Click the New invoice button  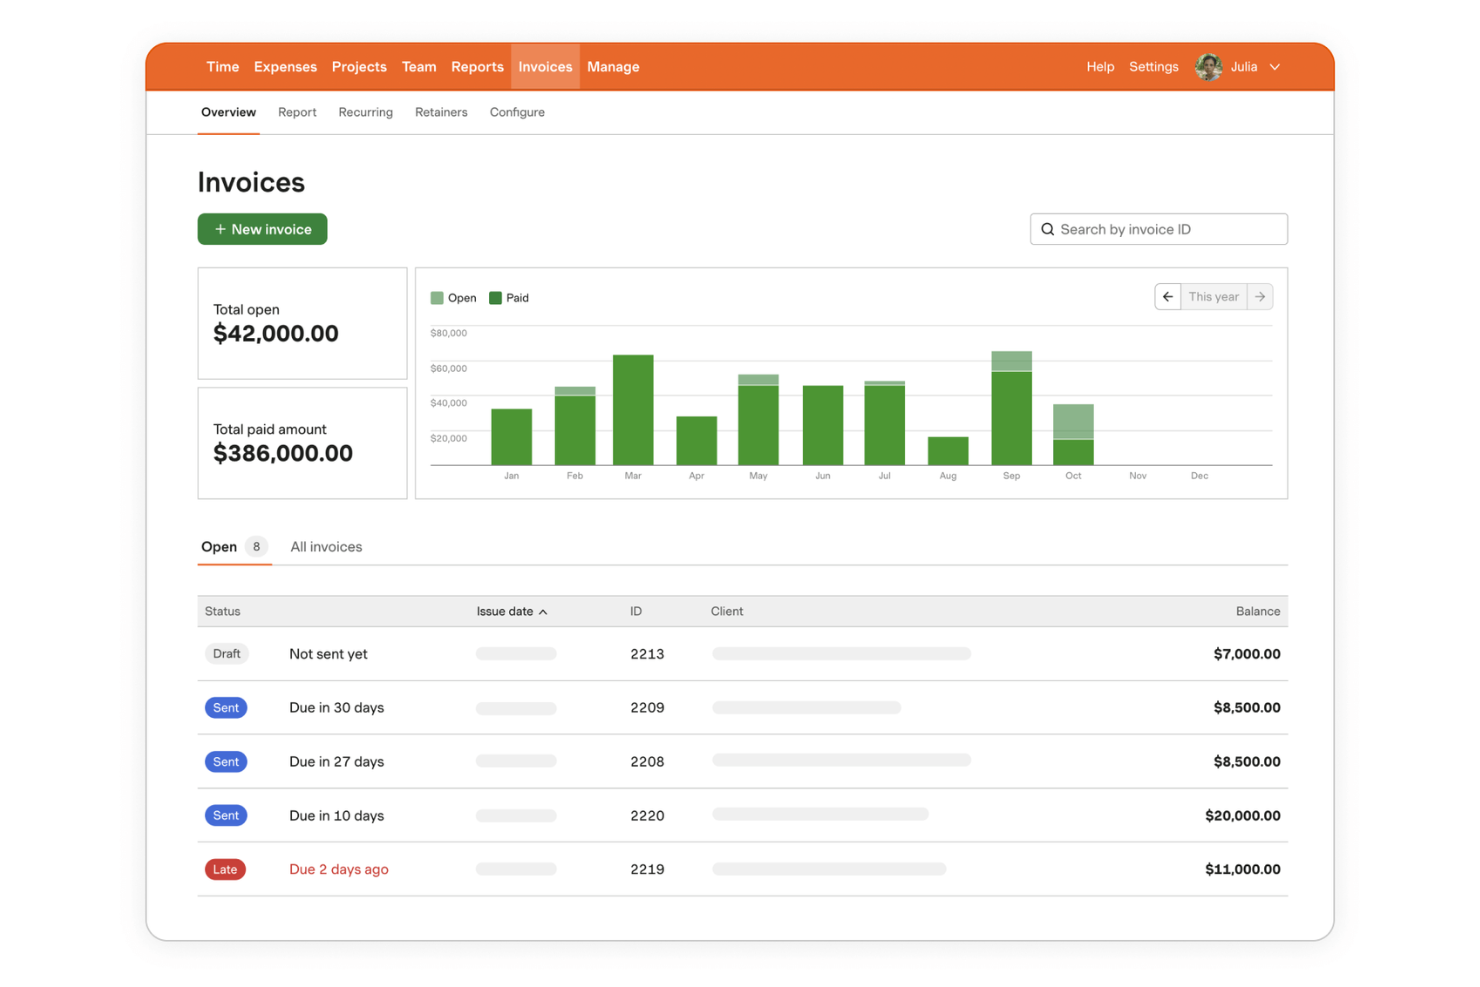point(262,229)
